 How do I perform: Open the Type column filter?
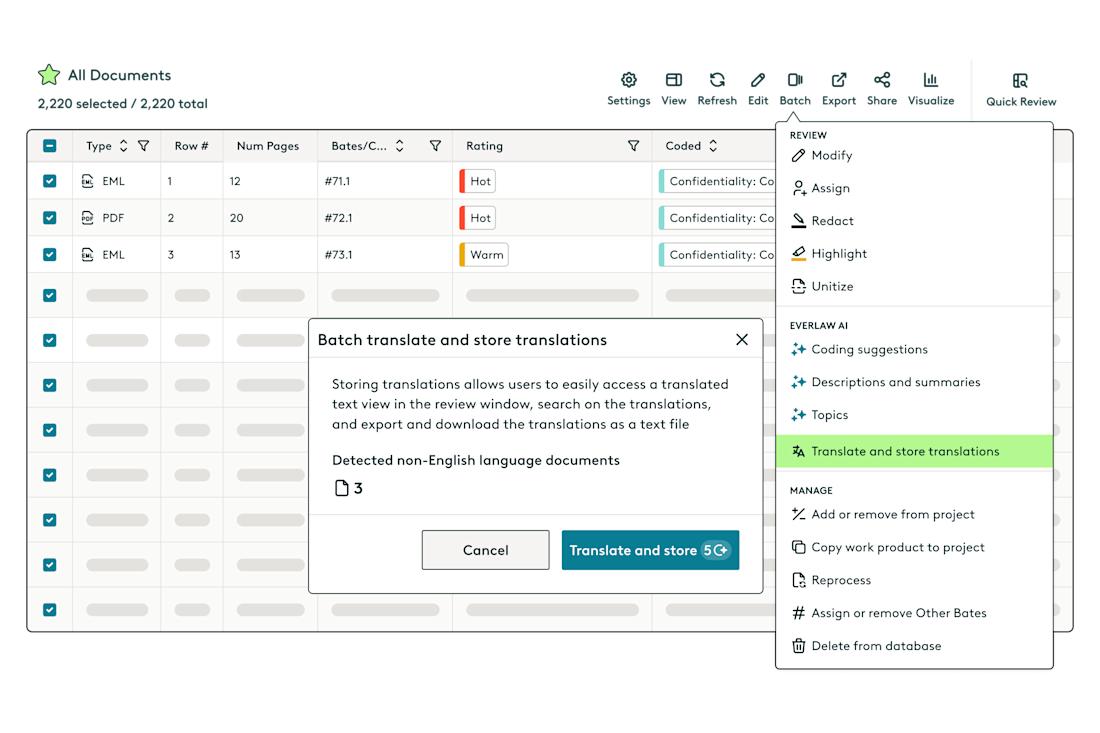tap(143, 146)
